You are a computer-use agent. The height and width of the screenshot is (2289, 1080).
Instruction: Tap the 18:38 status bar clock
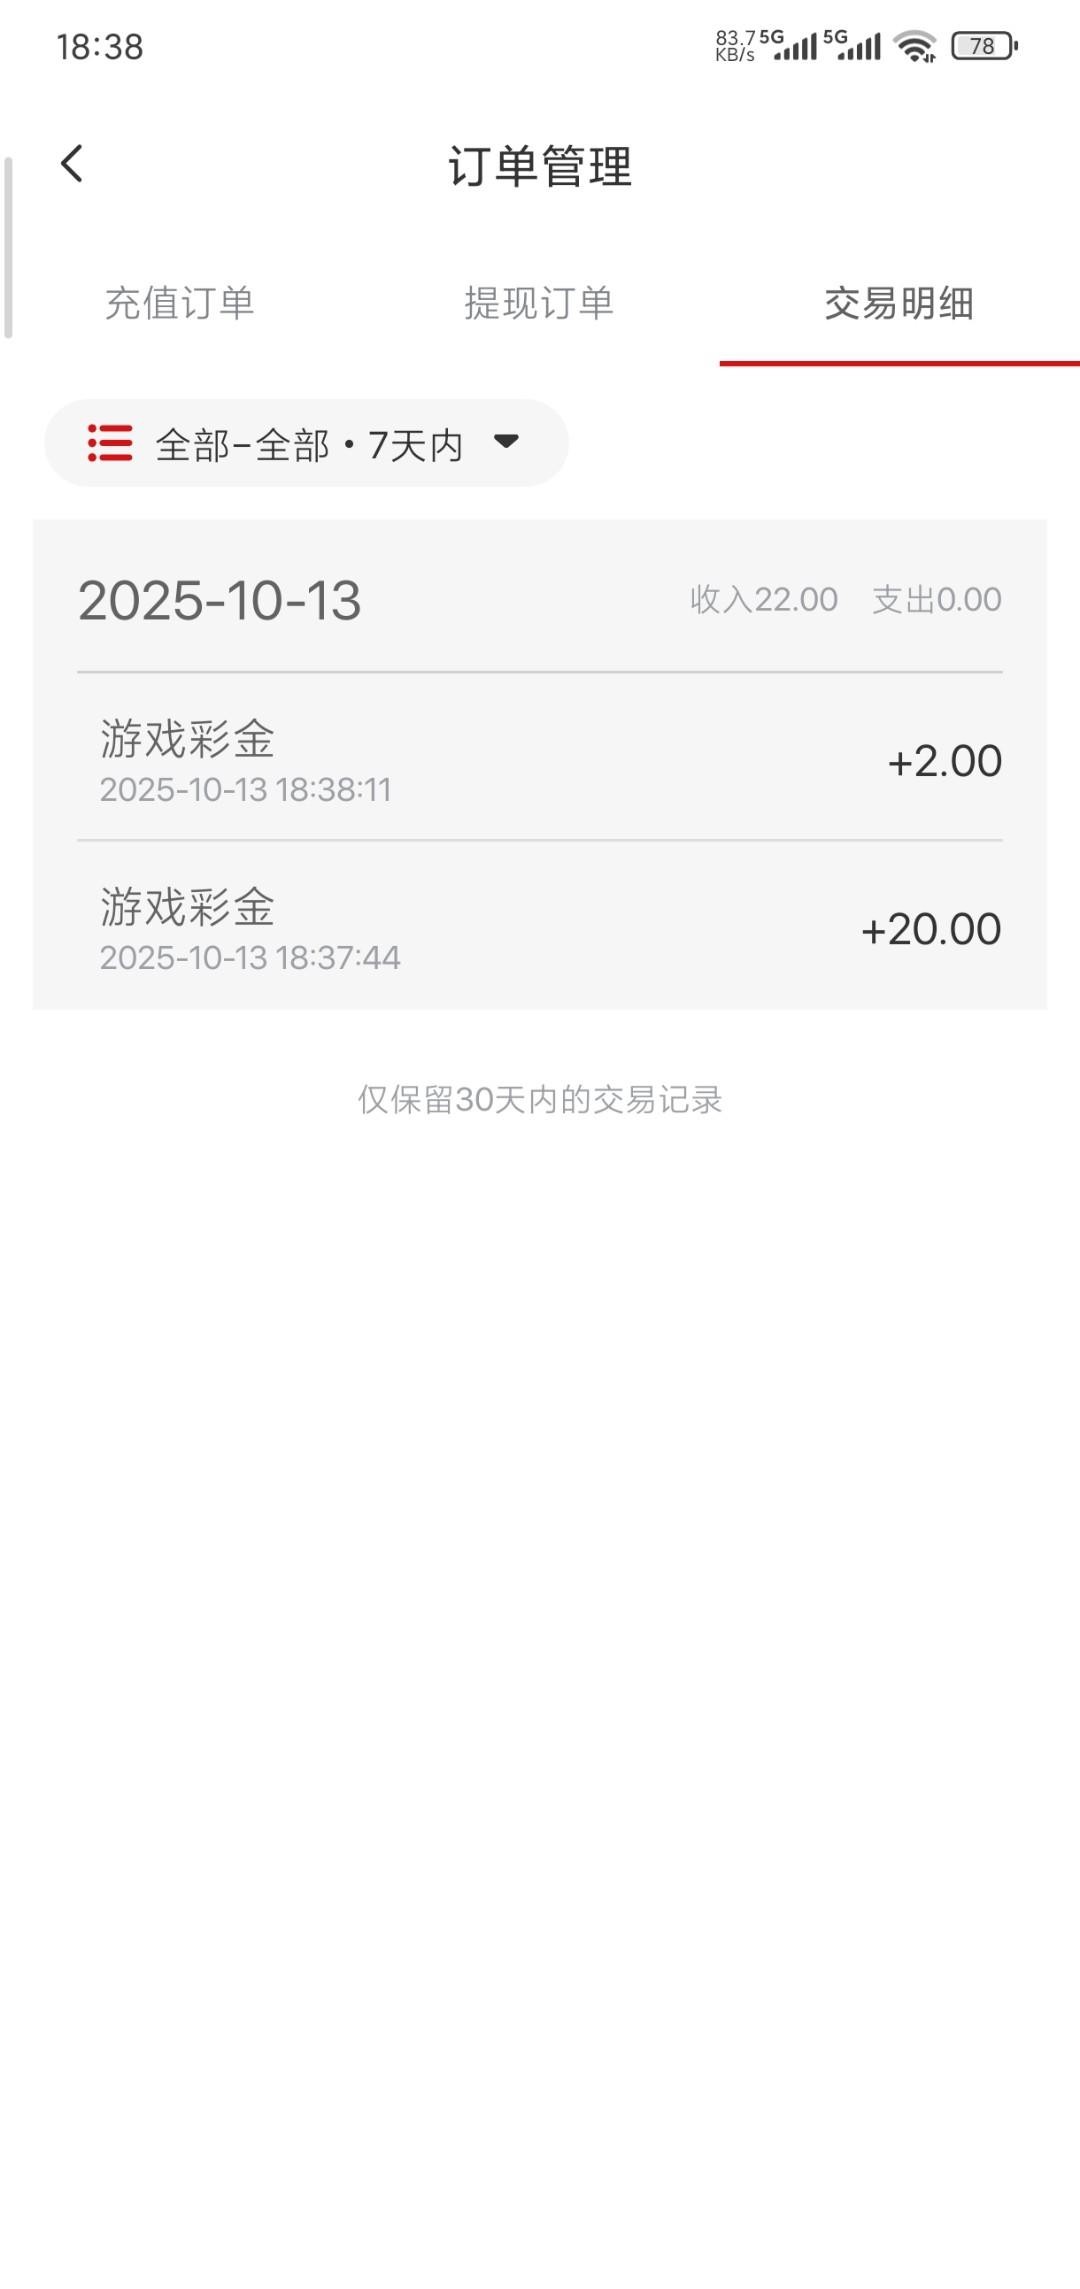pos(100,47)
